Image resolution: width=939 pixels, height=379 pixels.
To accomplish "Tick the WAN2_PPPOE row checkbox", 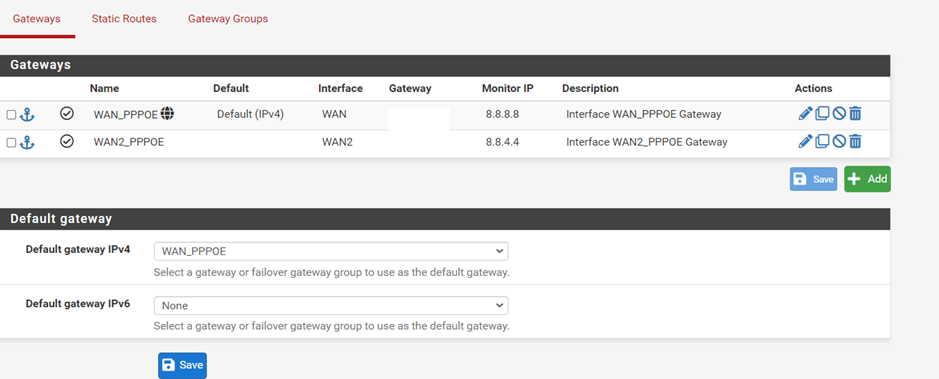I will pos(11,142).
